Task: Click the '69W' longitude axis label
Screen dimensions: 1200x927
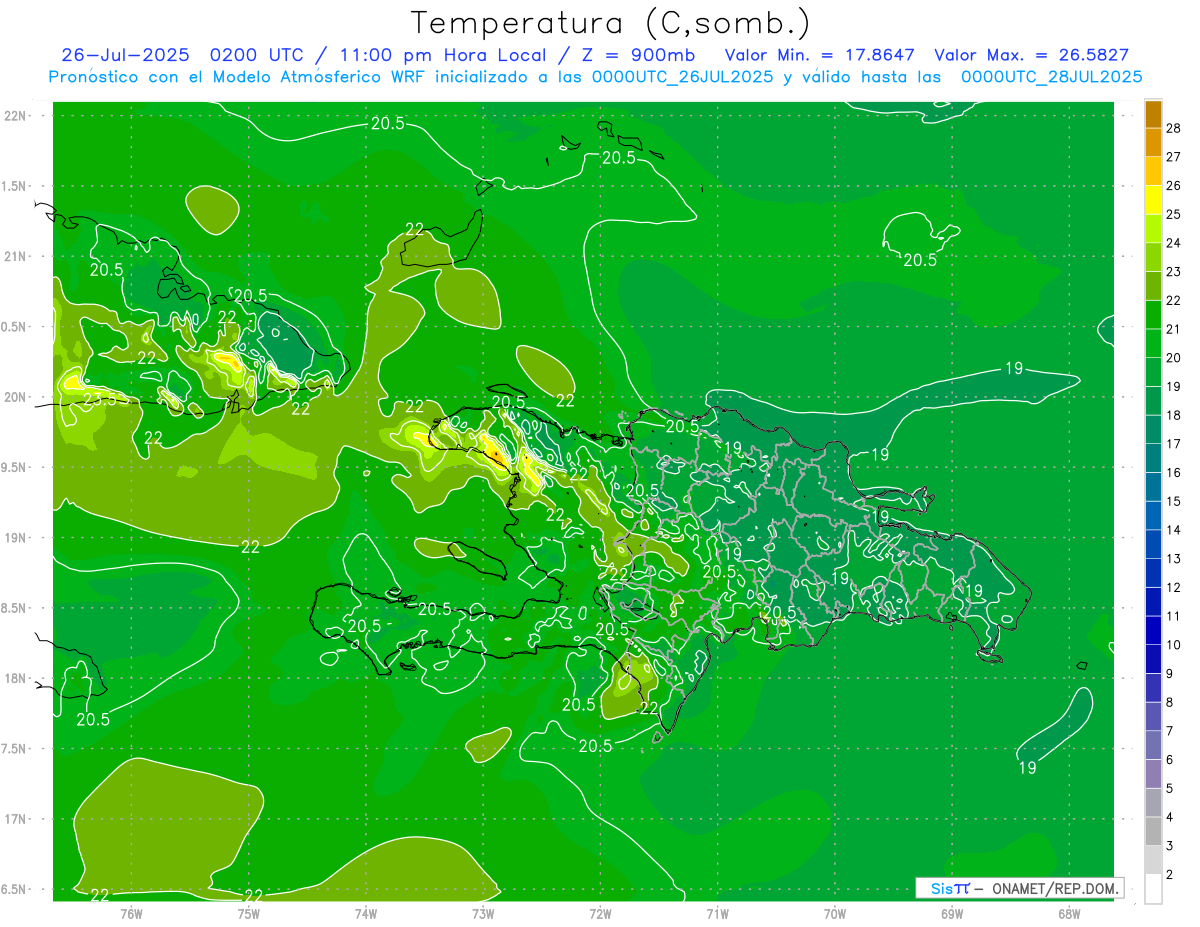Action: coord(952,913)
